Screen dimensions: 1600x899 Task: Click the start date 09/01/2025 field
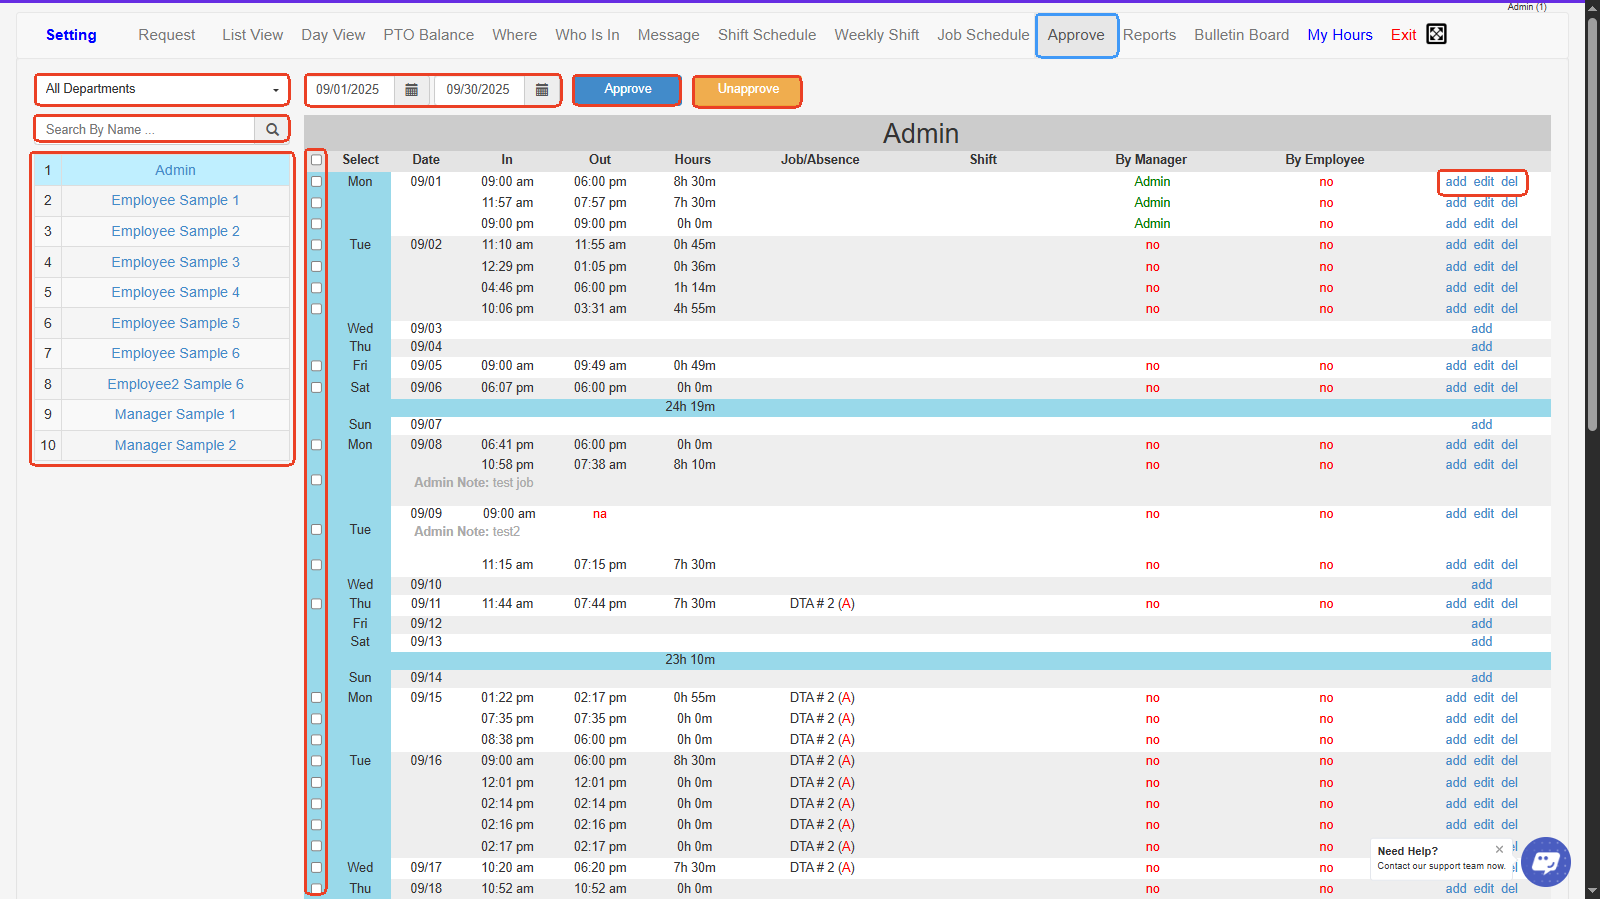(349, 90)
